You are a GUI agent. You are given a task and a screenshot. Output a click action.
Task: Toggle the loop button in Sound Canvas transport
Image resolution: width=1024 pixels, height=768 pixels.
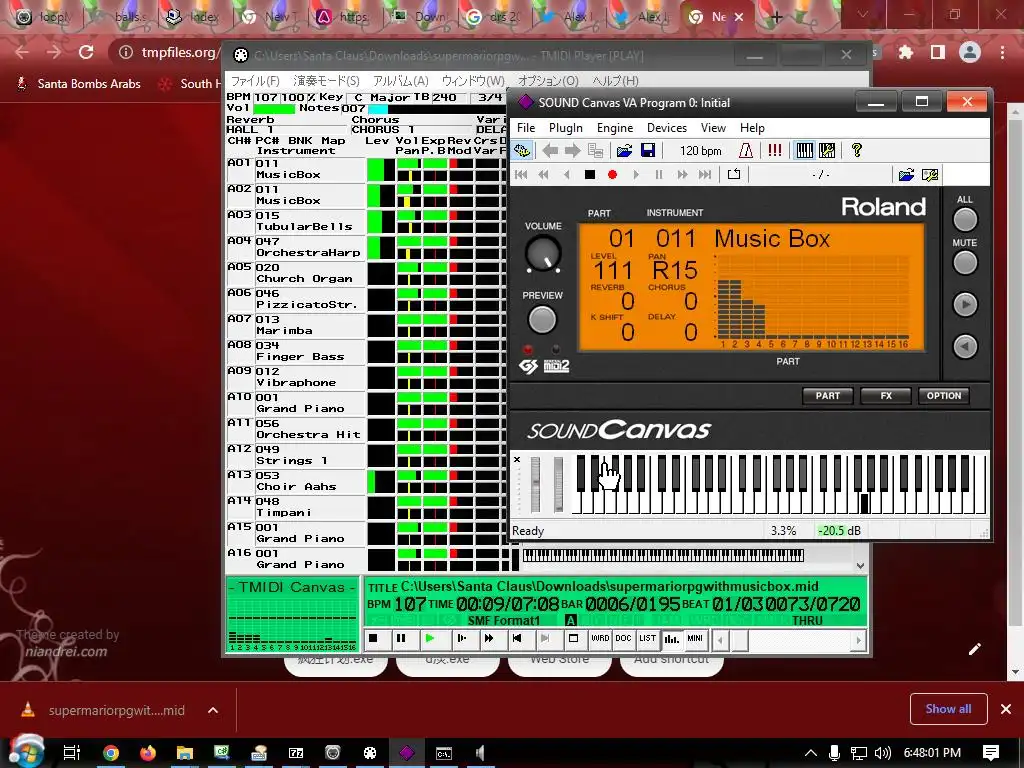(x=734, y=174)
